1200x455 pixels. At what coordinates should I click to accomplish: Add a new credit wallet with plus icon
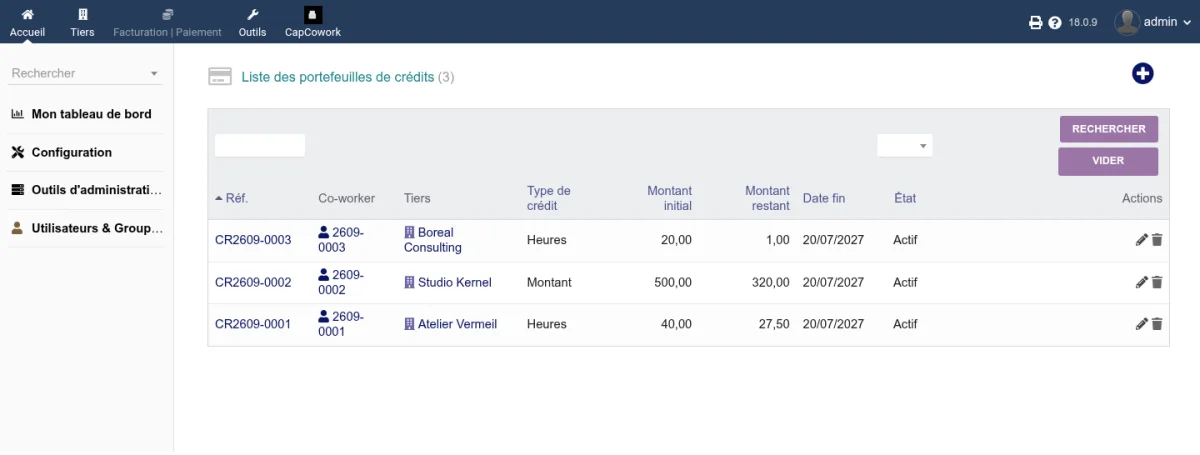tap(1143, 73)
